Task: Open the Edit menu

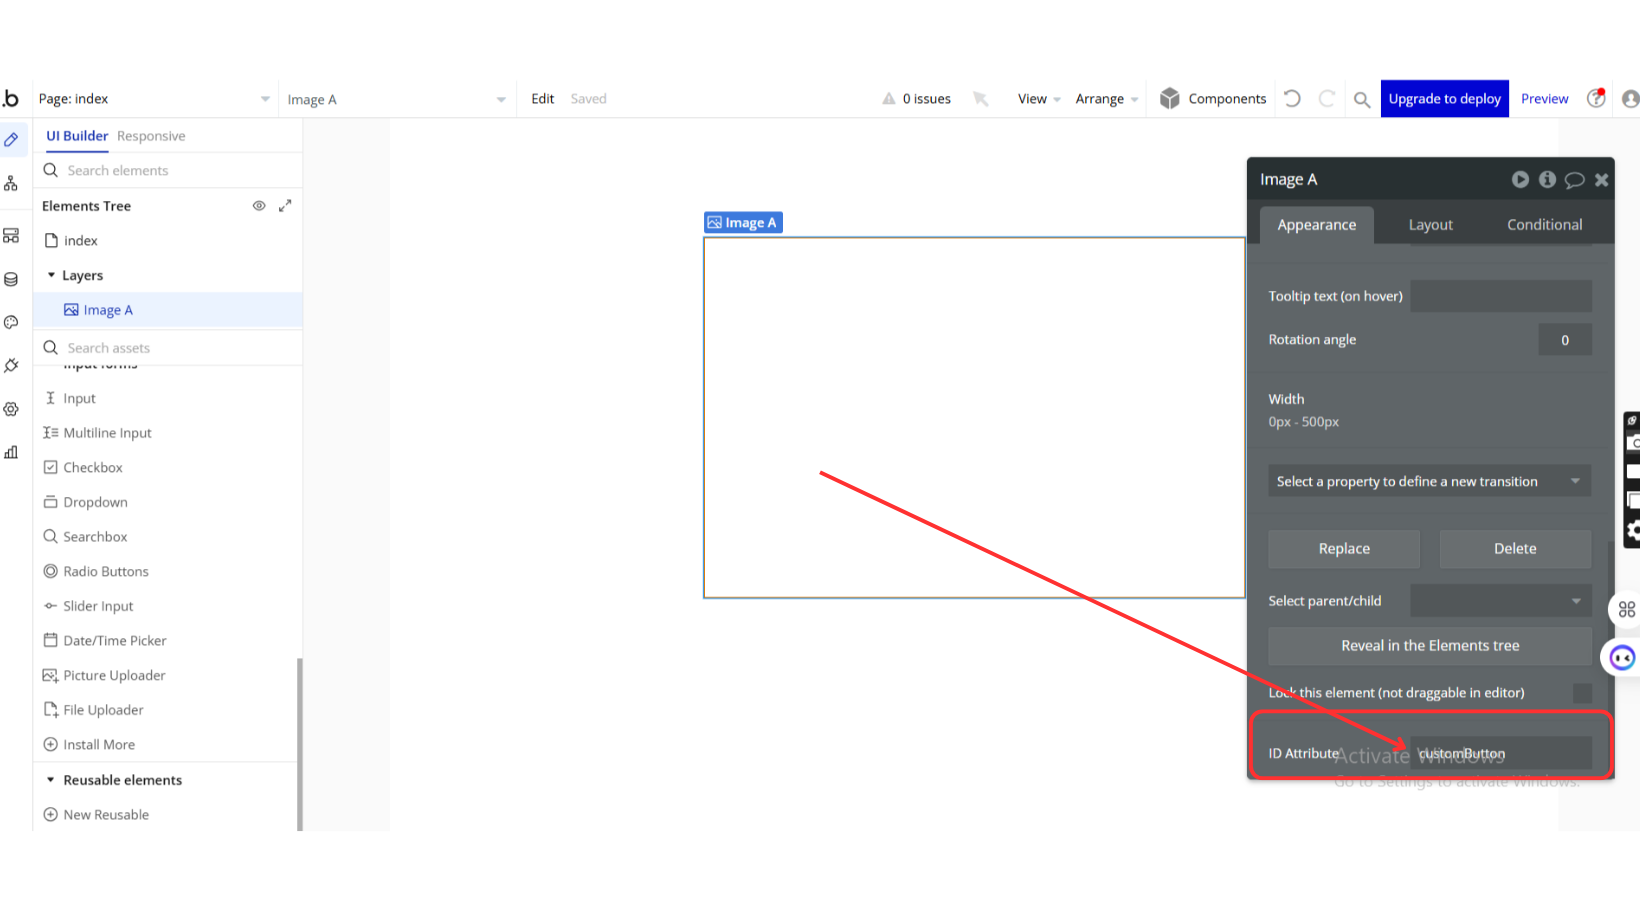Action: click(x=542, y=99)
